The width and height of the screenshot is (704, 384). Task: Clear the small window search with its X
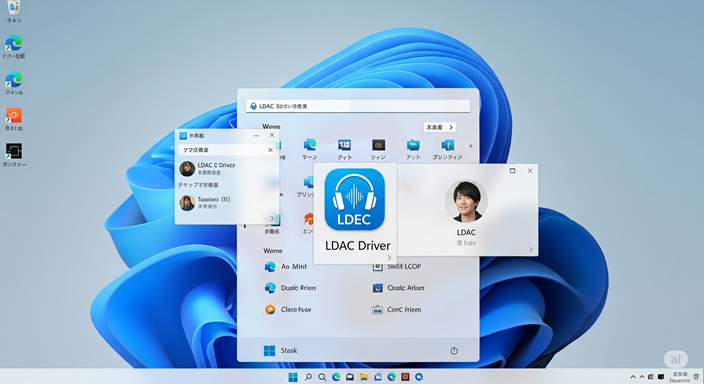tap(270, 150)
